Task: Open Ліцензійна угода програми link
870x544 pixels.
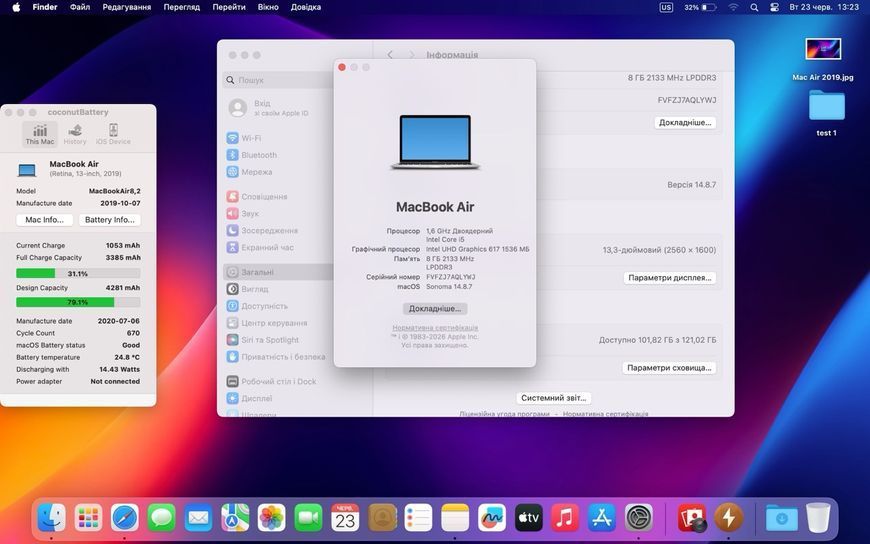Action: 504,414
